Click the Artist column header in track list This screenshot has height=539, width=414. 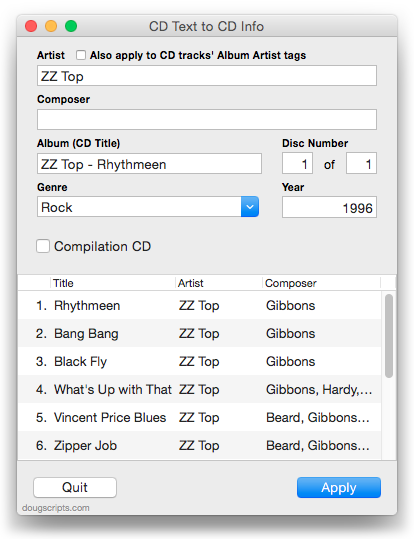coord(219,283)
